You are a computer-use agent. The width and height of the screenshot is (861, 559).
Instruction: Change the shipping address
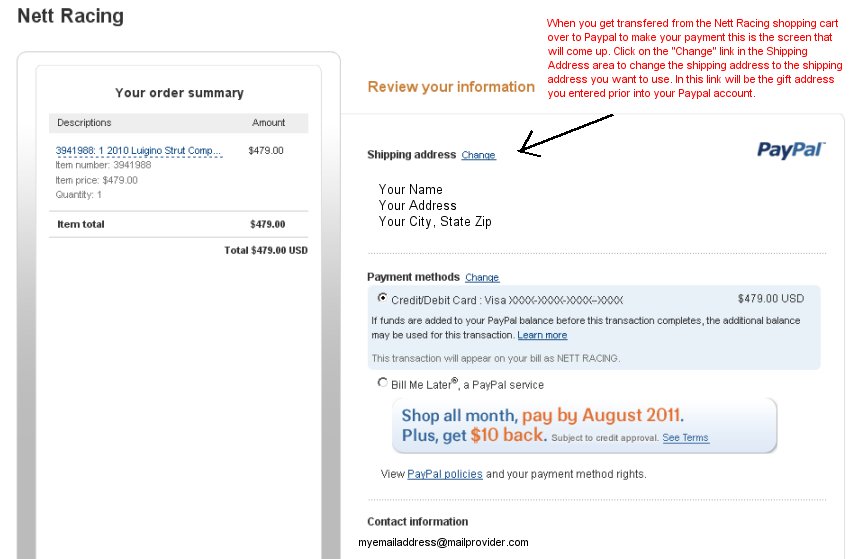[x=478, y=155]
